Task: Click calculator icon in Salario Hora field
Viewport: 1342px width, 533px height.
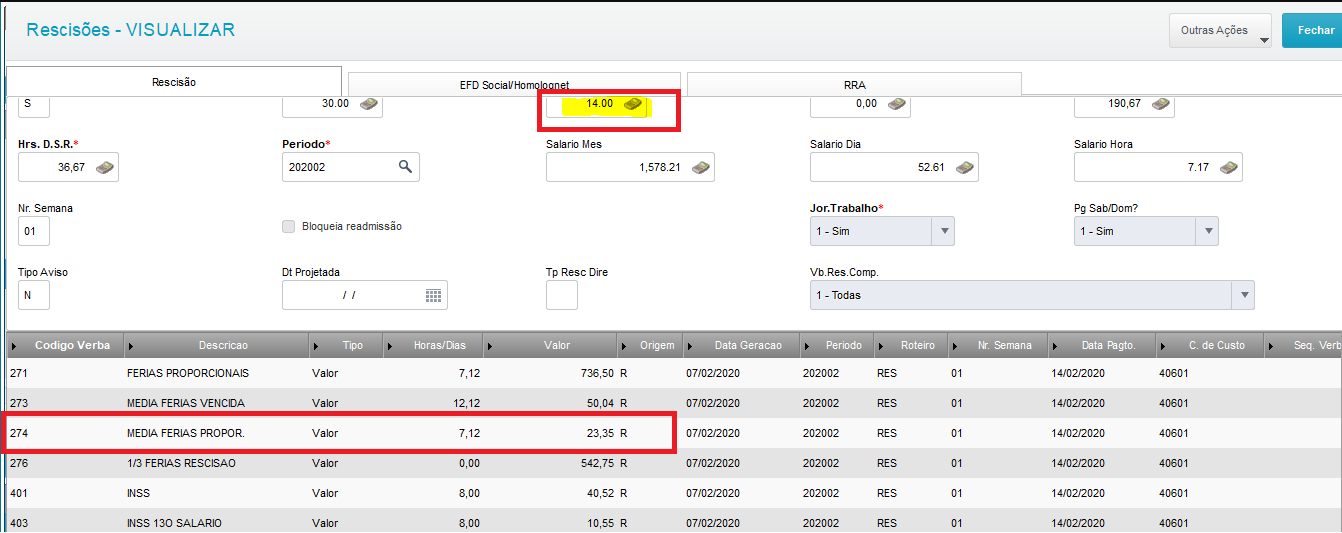Action: (1228, 167)
